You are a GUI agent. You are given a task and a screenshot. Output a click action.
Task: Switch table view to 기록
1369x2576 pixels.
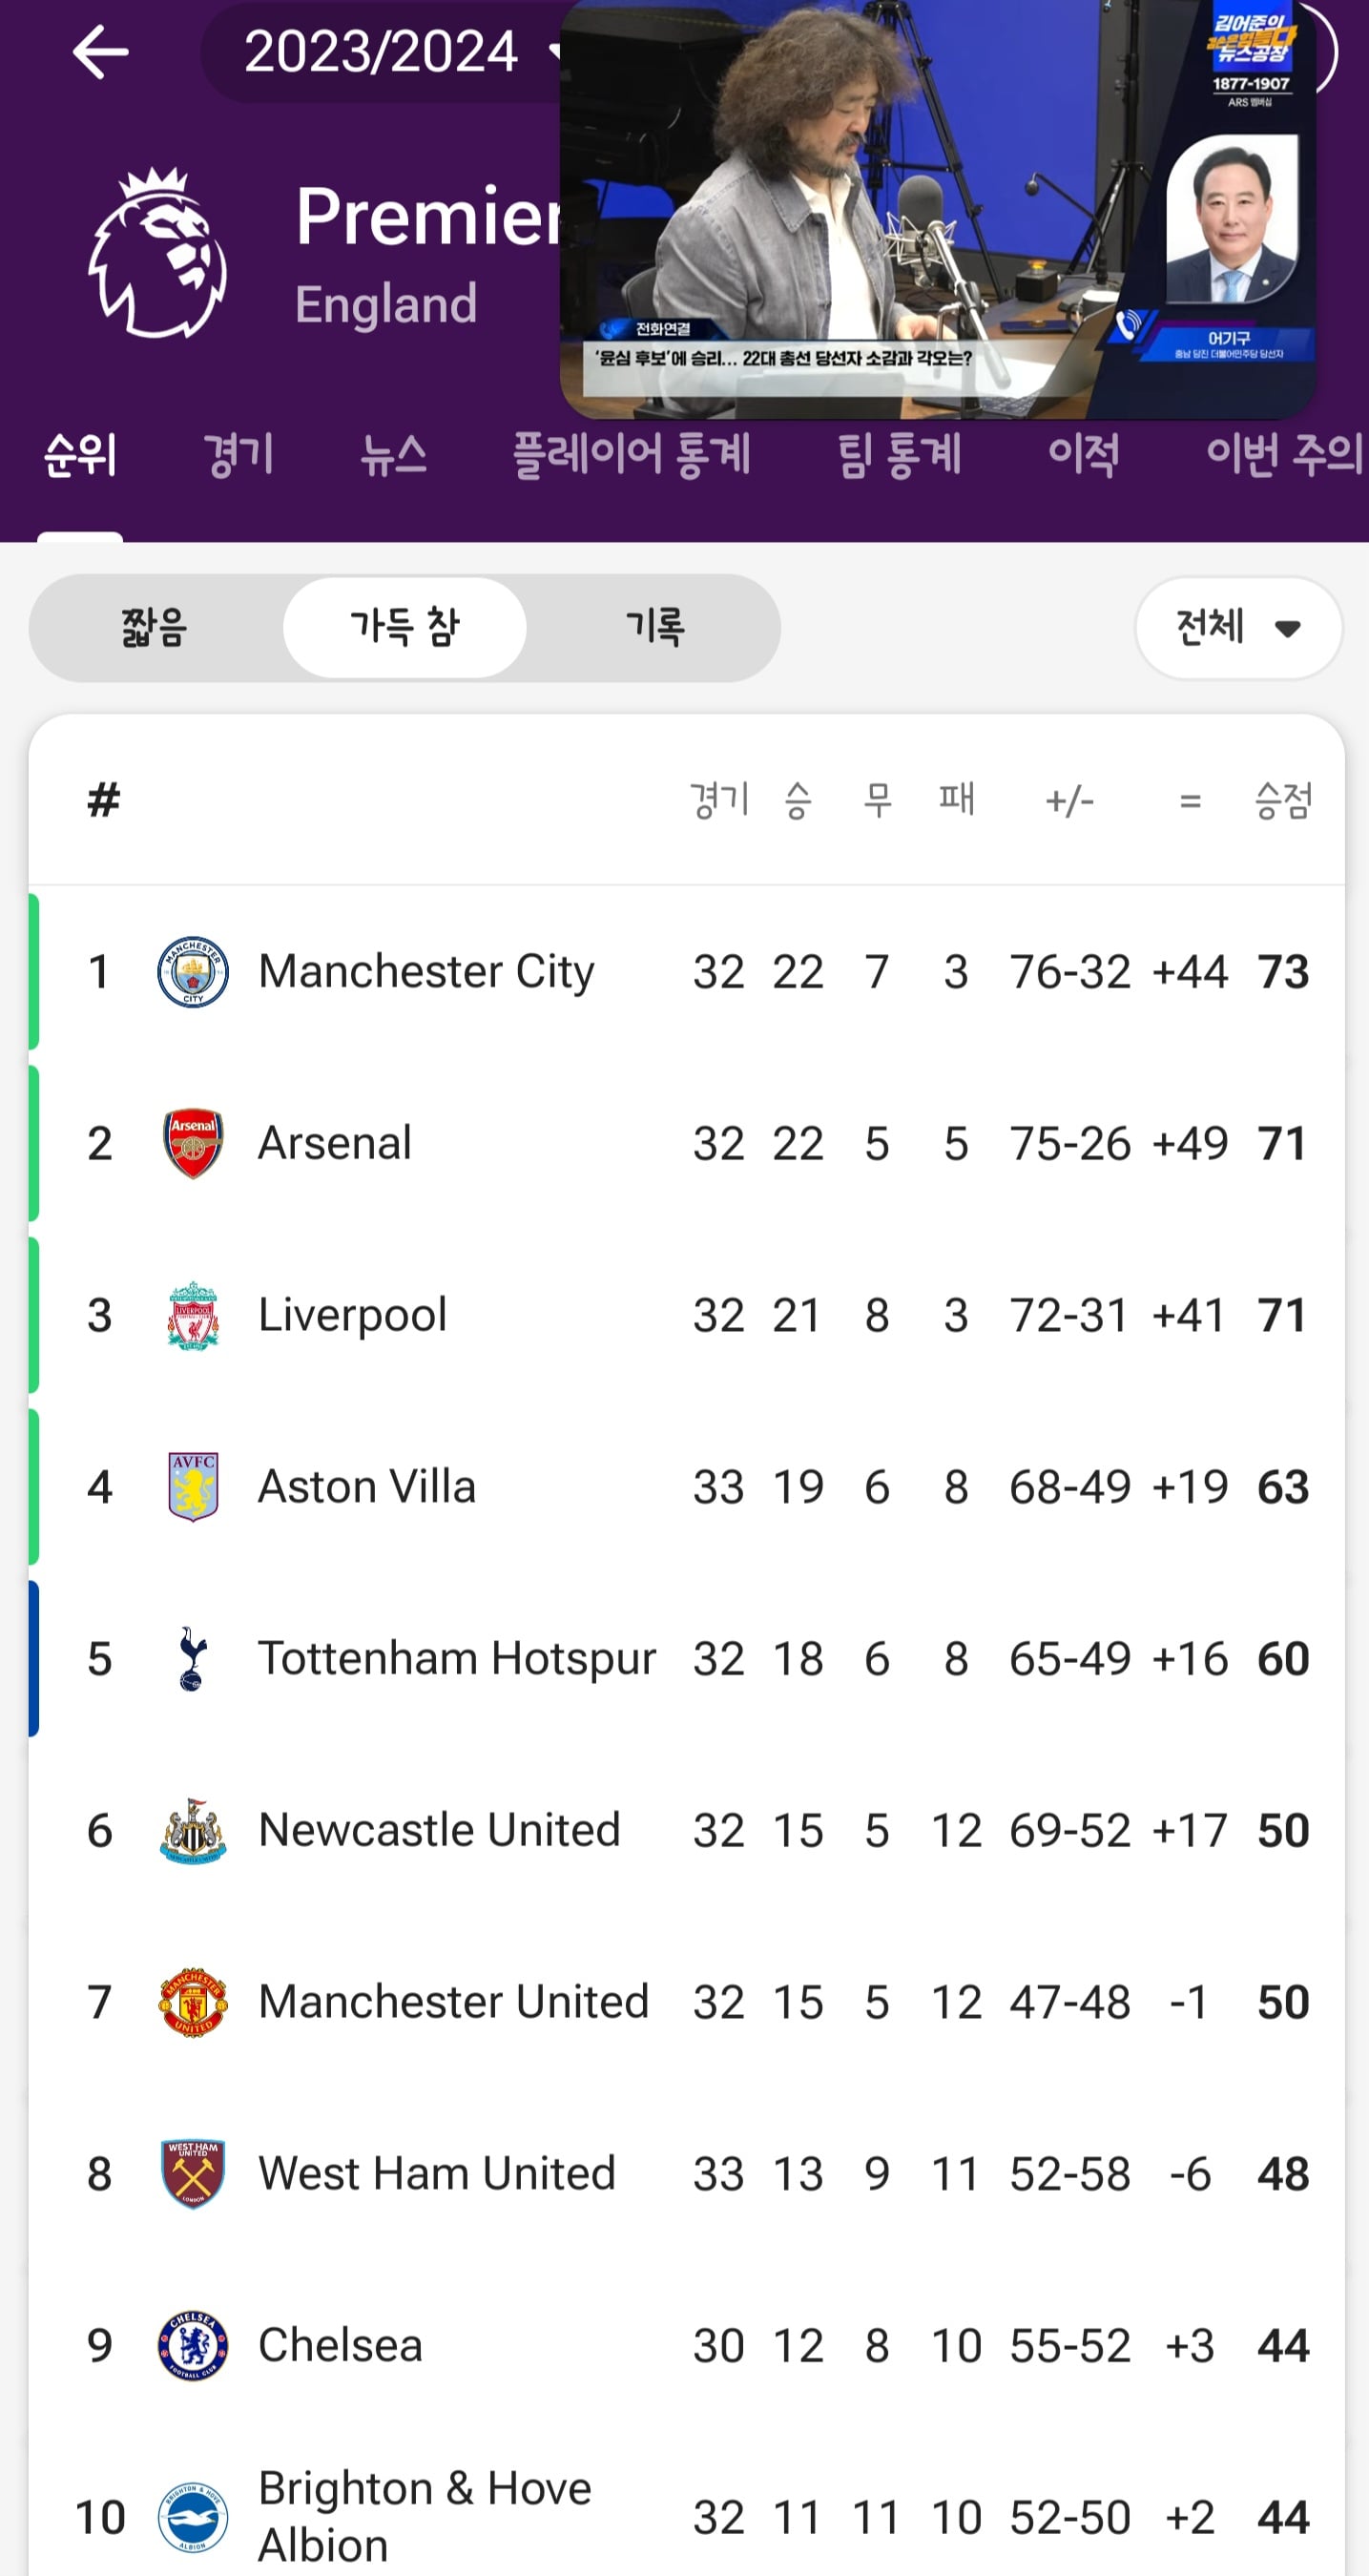pyautogui.click(x=655, y=628)
